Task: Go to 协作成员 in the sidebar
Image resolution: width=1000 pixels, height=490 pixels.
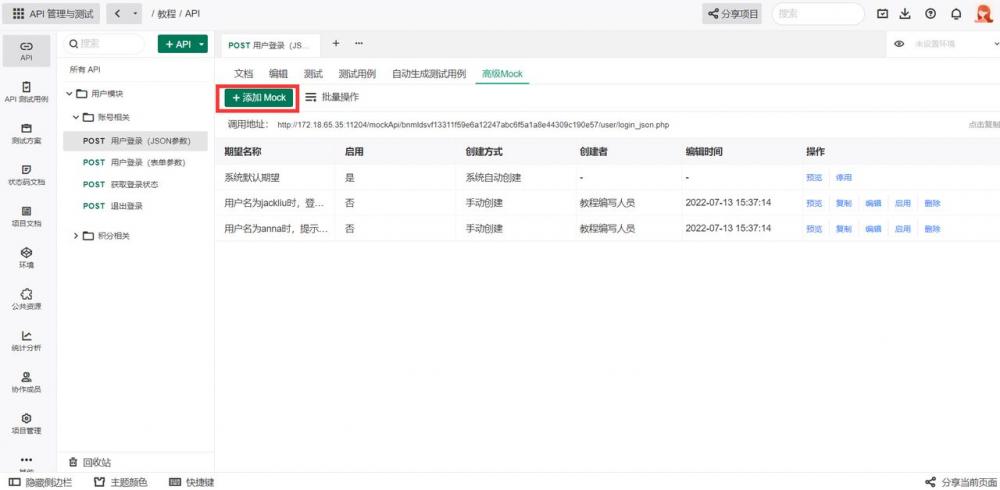Action: click(27, 381)
